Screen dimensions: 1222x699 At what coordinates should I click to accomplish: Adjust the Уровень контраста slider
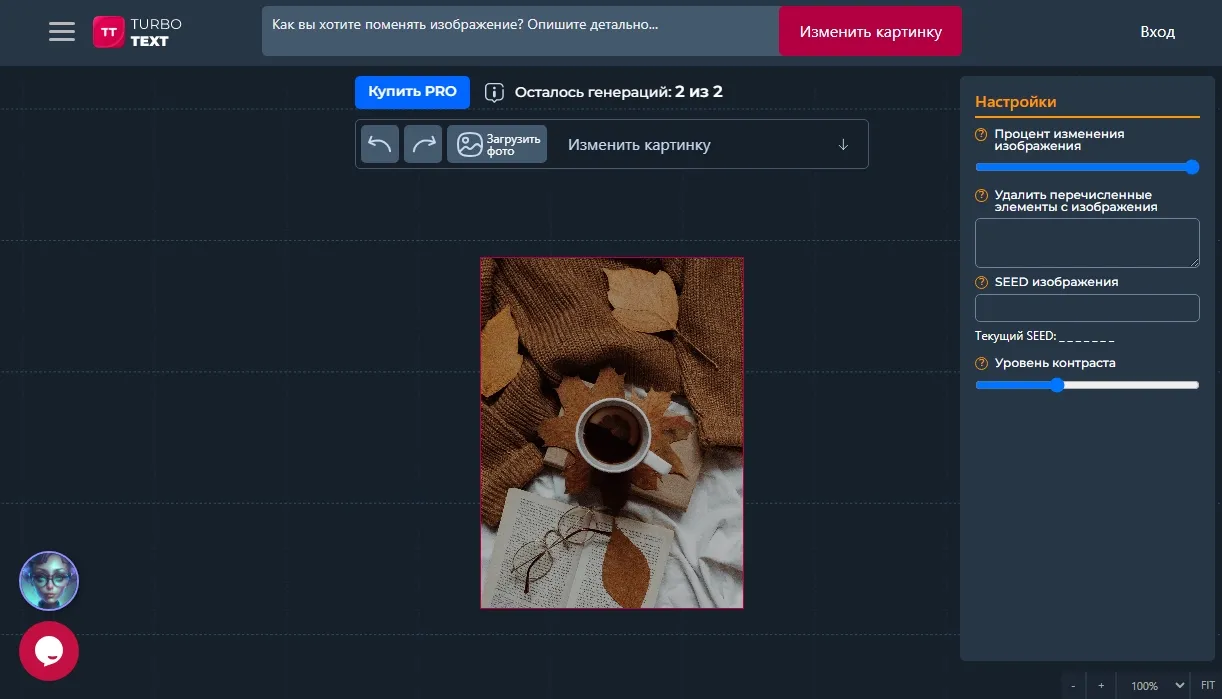[1058, 385]
